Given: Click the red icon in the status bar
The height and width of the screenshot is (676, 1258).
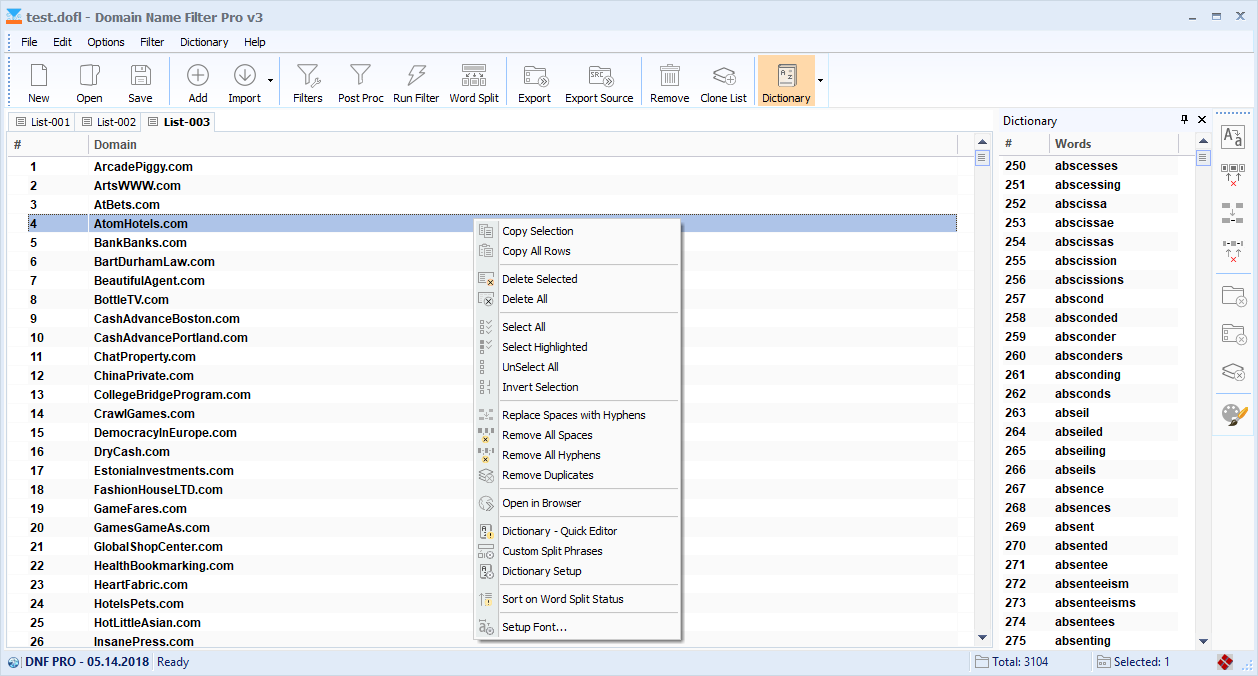Looking at the screenshot, I should (1224, 662).
